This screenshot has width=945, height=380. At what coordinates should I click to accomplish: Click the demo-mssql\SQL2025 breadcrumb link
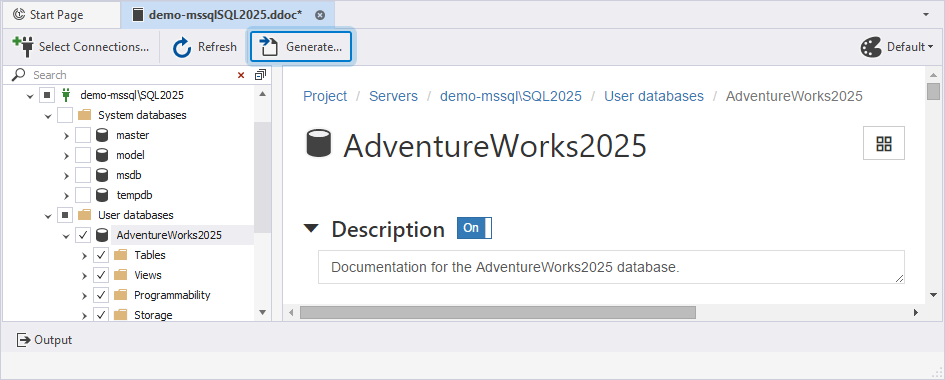[510, 96]
